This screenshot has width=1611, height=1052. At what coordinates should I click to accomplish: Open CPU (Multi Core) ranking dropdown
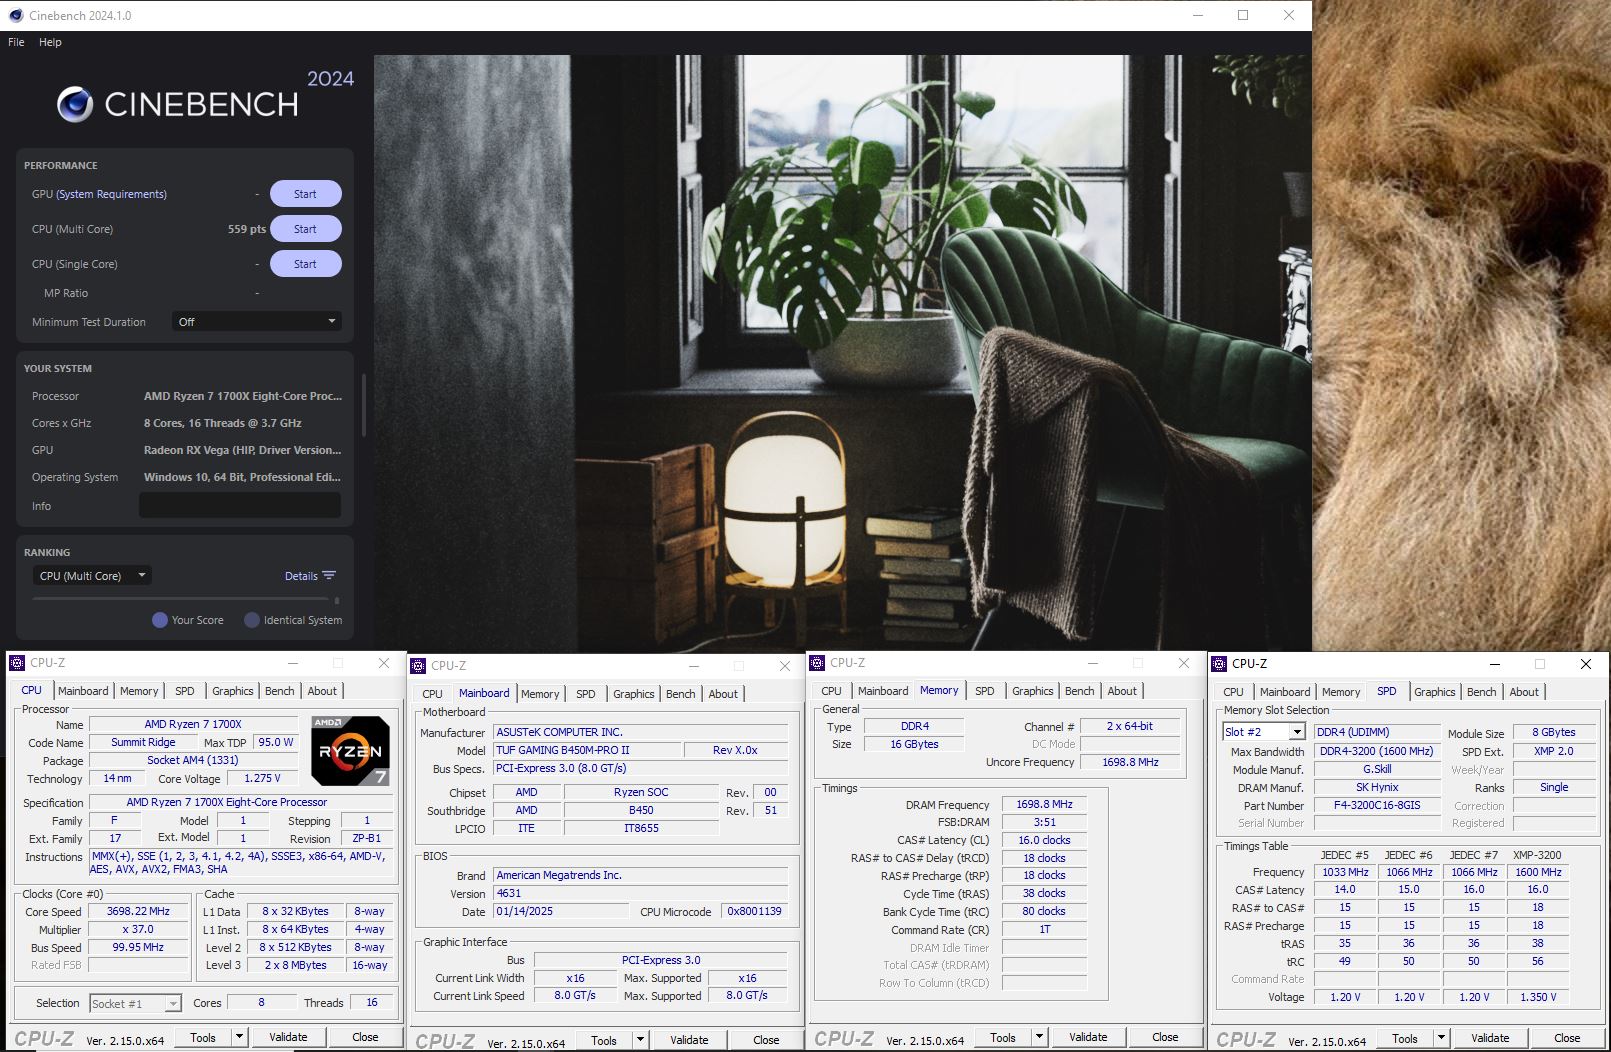[93, 576]
